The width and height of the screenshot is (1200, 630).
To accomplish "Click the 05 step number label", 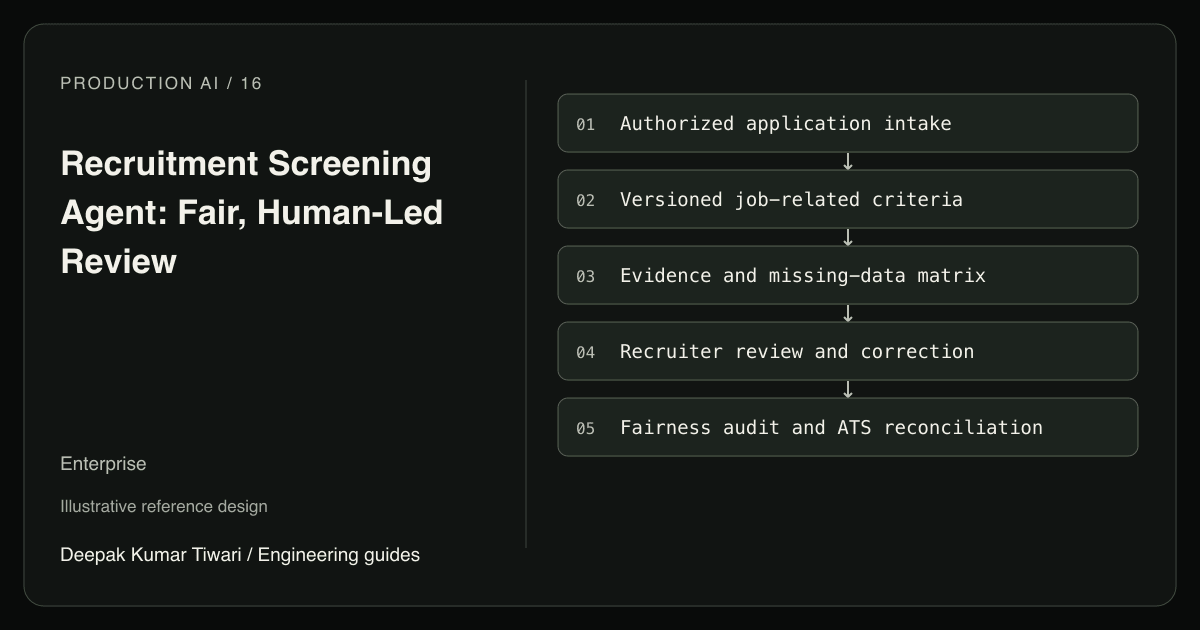I will point(585,428).
